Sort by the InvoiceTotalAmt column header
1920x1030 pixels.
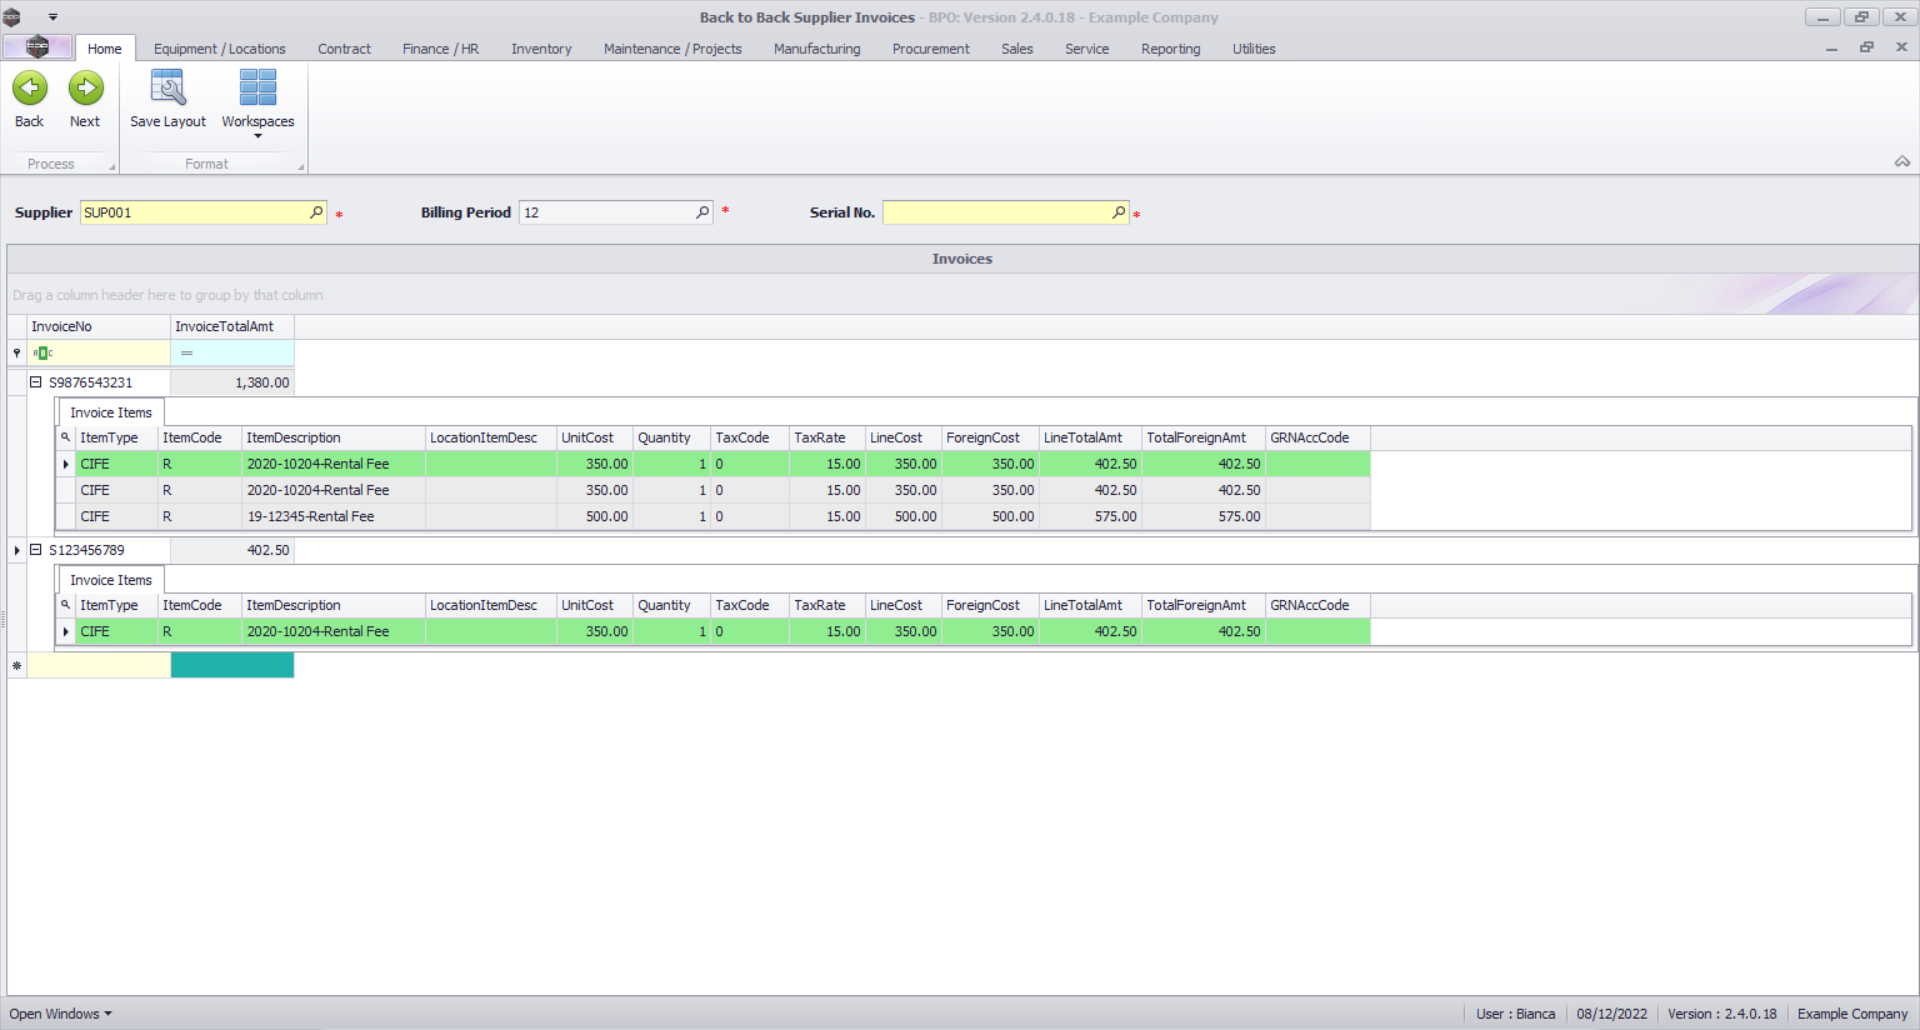pos(232,326)
